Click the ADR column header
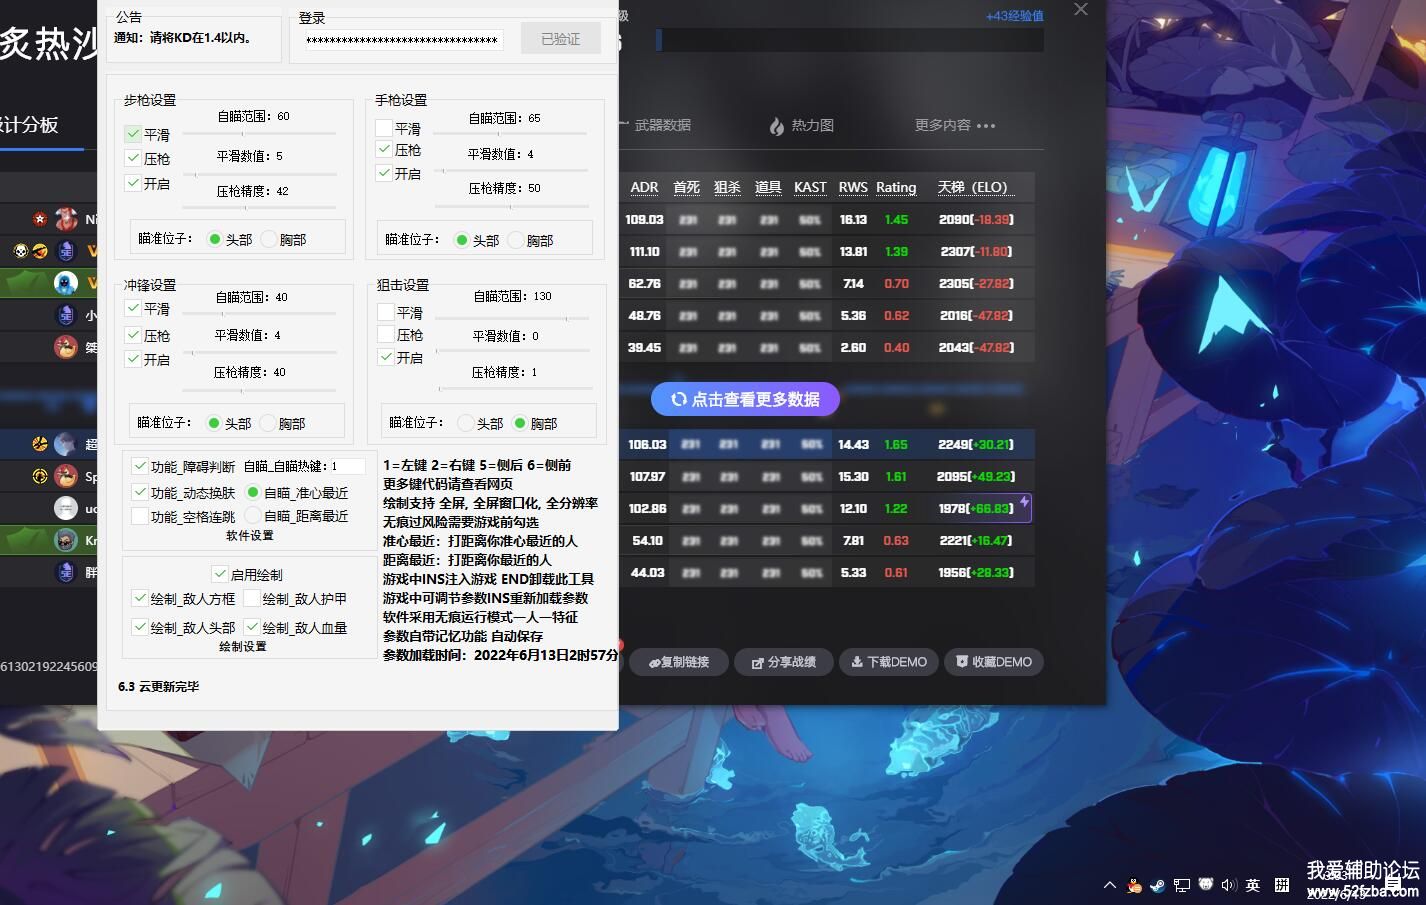The width and height of the screenshot is (1426, 905). click(x=644, y=187)
